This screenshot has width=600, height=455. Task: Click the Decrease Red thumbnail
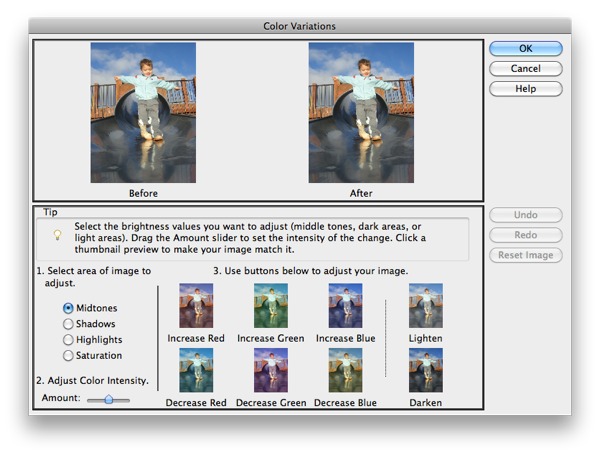196,370
